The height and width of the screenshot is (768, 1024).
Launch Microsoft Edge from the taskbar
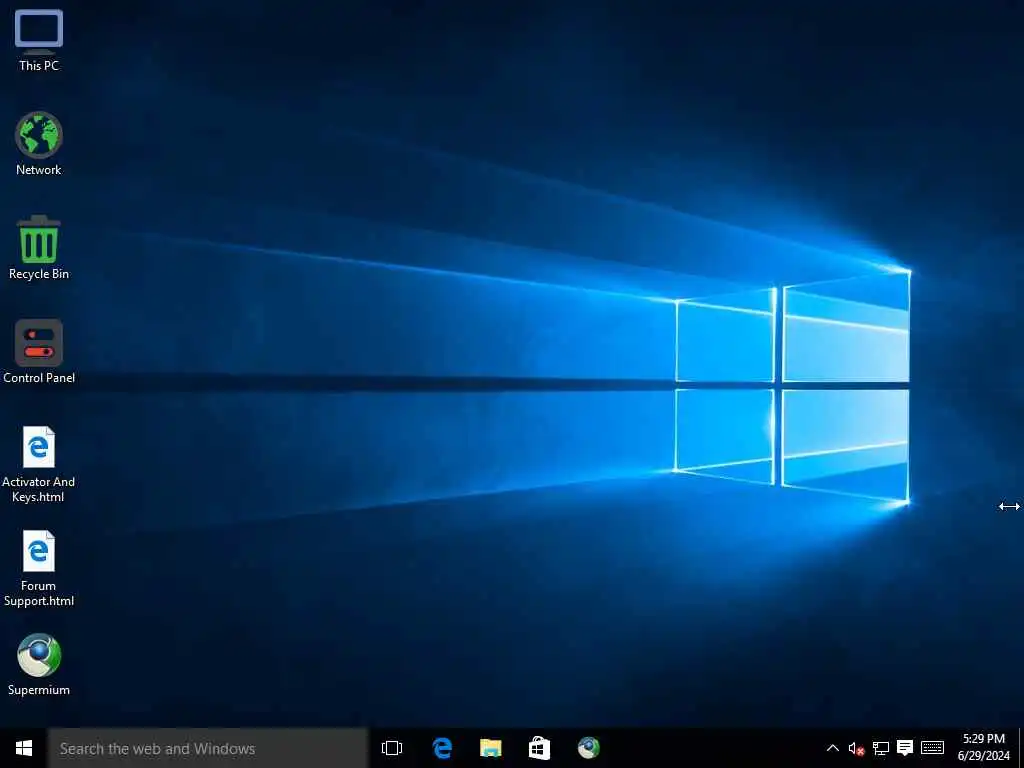click(442, 748)
